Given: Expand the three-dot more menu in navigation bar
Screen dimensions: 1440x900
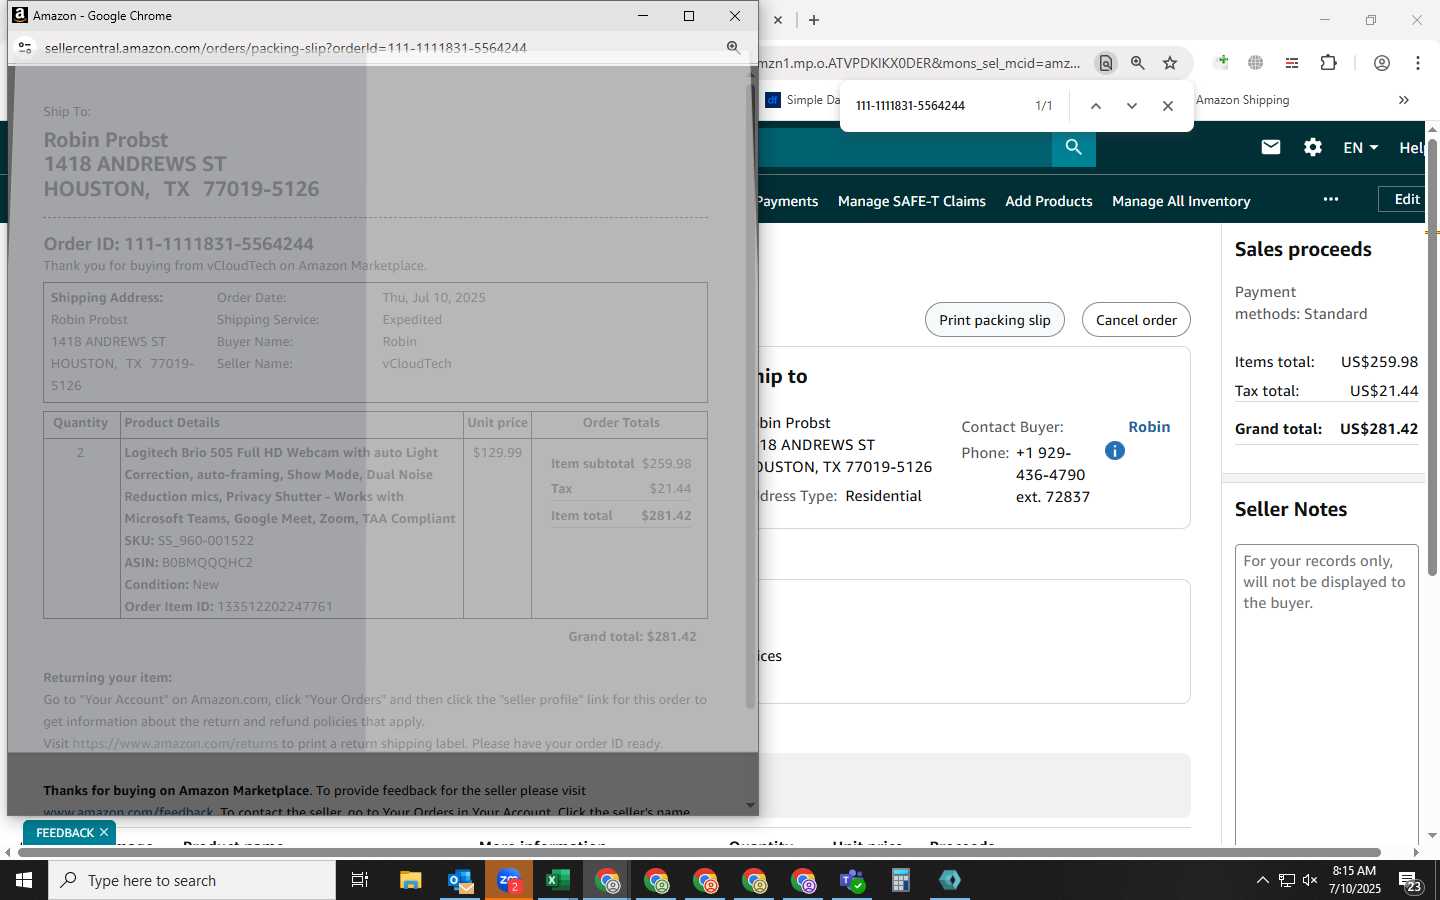Looking at the screenshot, I should [x=1331, y=199].
